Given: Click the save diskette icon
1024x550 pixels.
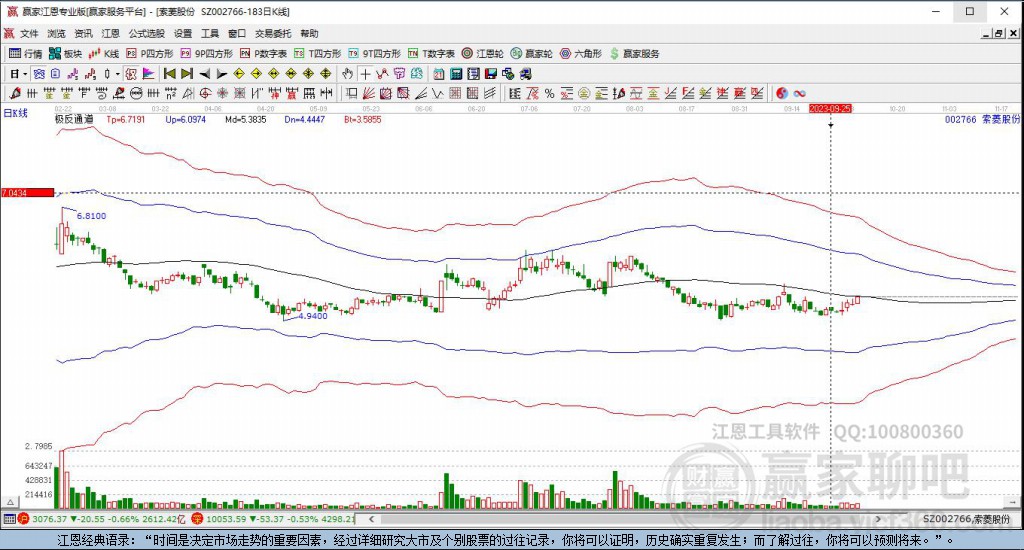Looking at the screenshot, I should [x=491, y=74].
